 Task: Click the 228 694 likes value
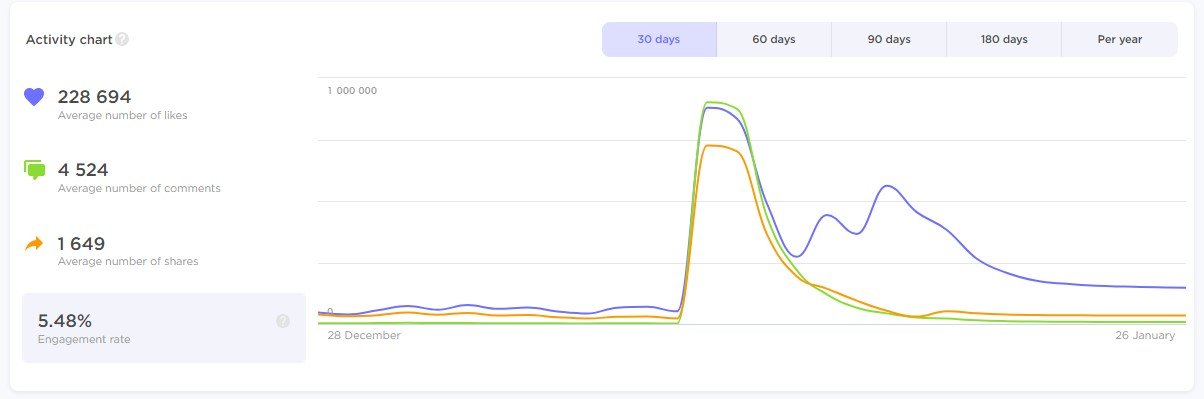click(95, 97)
